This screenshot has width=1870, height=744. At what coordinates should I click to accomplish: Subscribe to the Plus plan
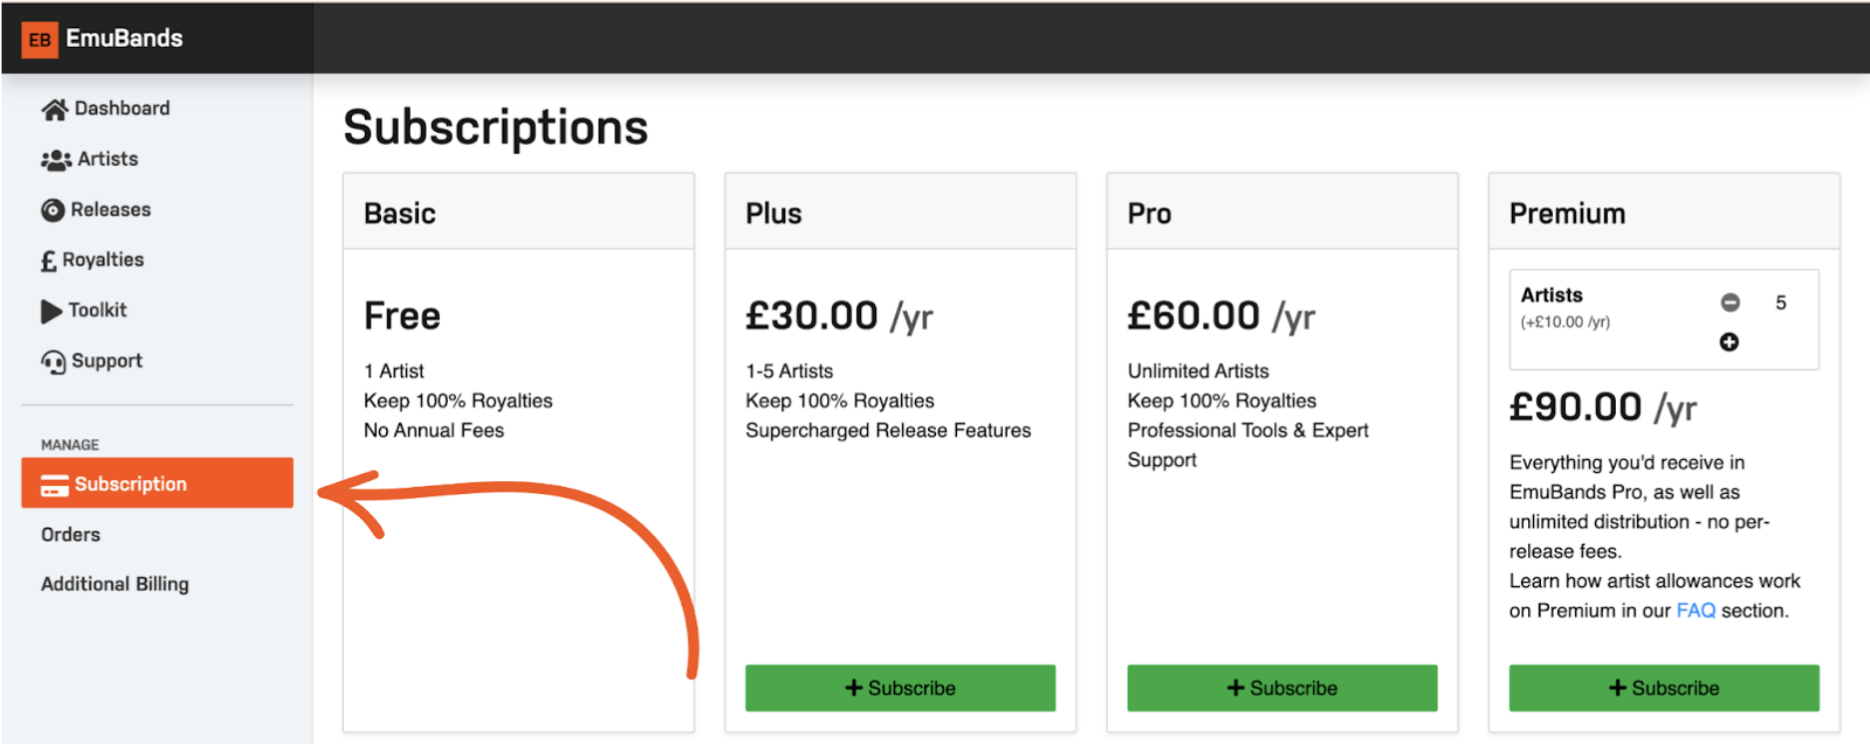coord(900,688)
